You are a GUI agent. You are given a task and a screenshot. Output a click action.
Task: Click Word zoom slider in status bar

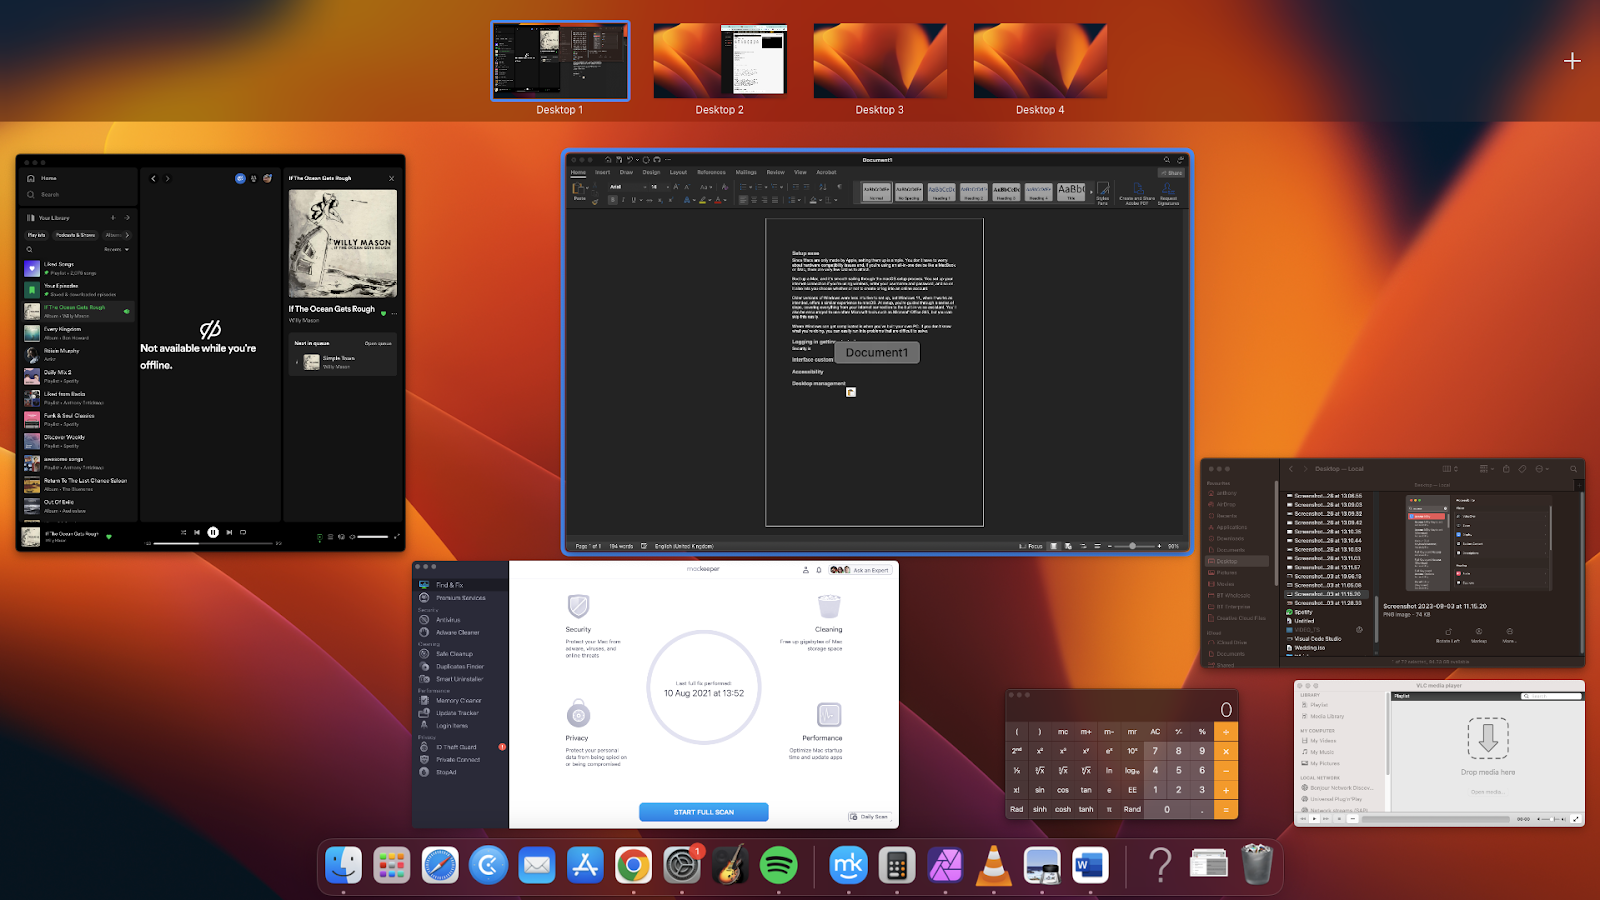(1132, 546)
